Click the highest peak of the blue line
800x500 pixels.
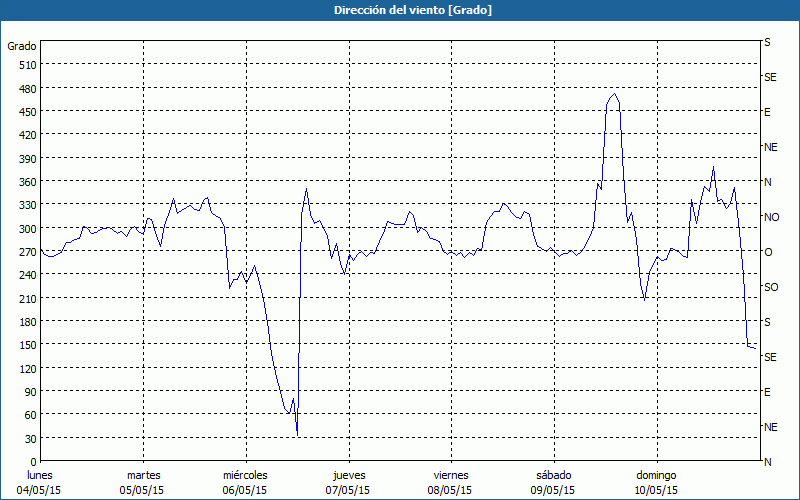click(614, 94)
